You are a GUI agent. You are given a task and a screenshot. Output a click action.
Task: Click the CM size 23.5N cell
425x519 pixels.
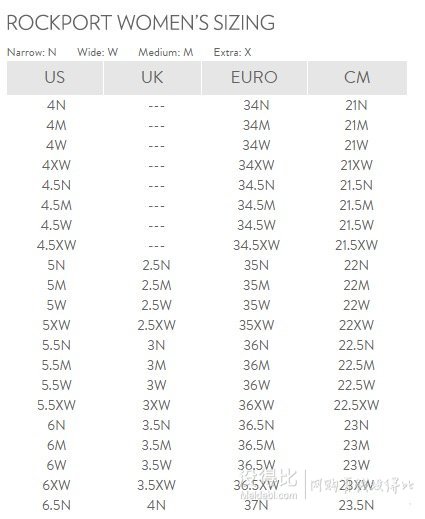click(356, 505)
